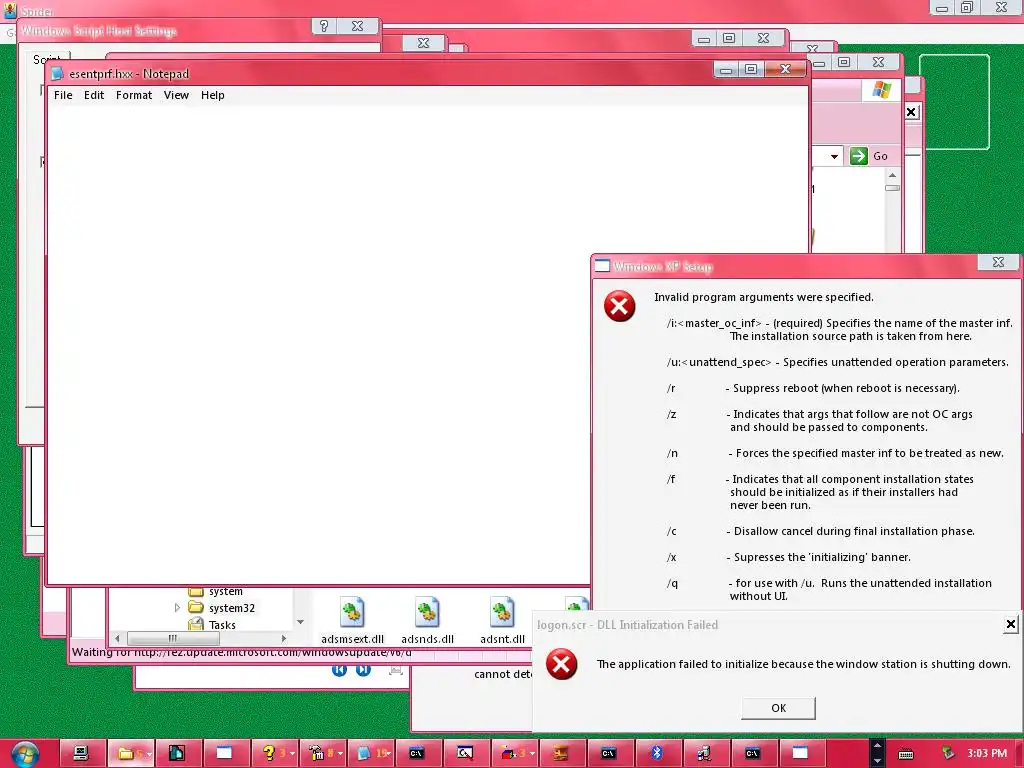
Task: Select the adsnt.dll file icon
Action: coord(502,612)
